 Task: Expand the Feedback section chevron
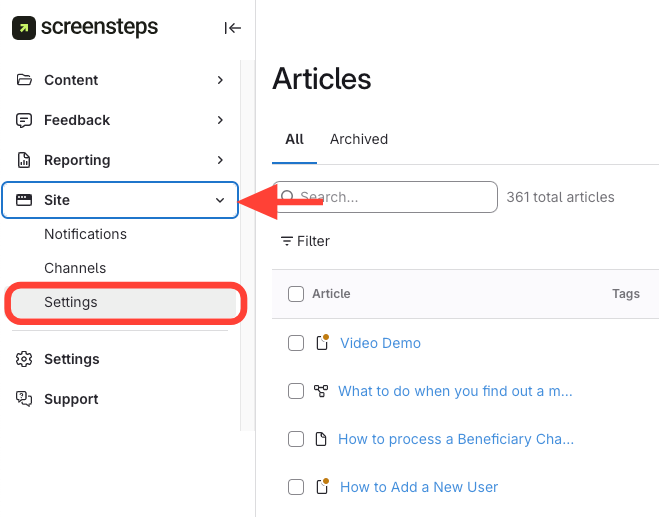pos(220,120)
